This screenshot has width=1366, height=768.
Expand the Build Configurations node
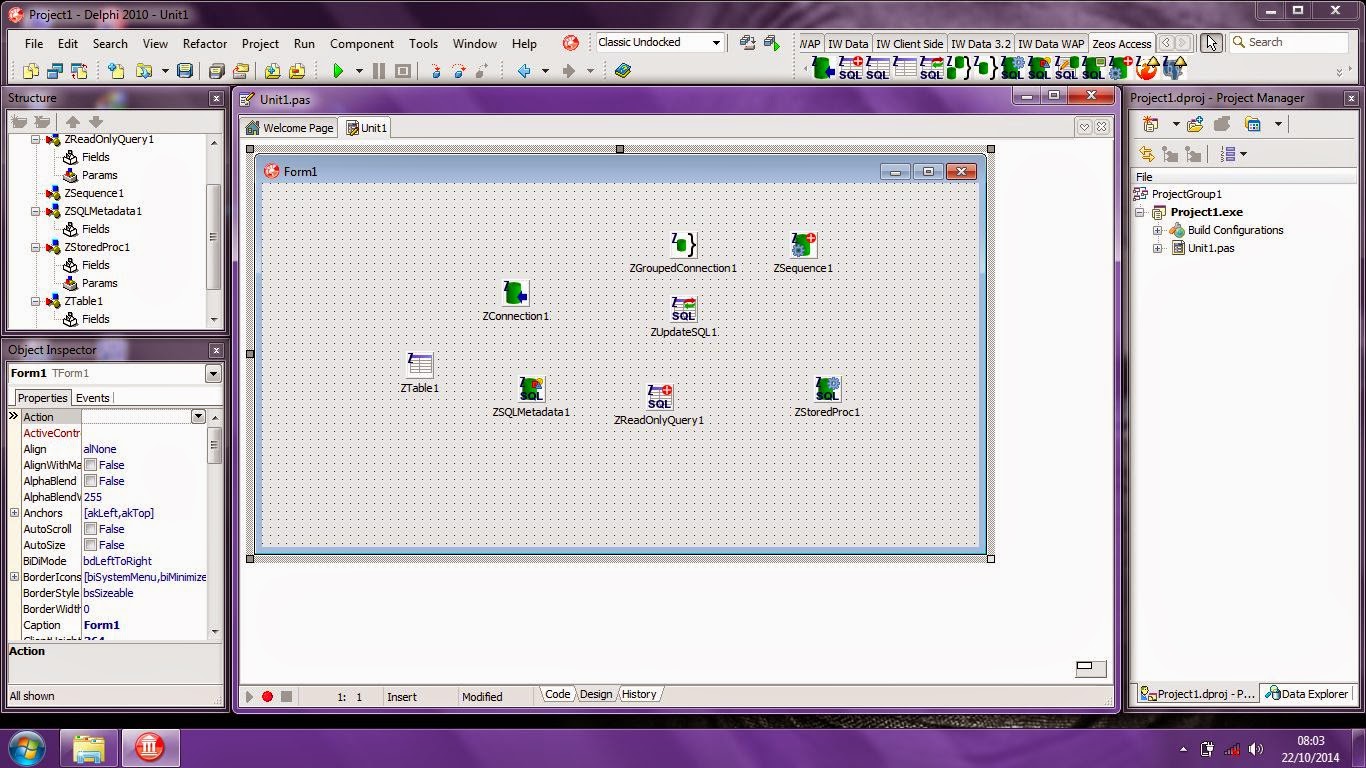pos(1157,230)
